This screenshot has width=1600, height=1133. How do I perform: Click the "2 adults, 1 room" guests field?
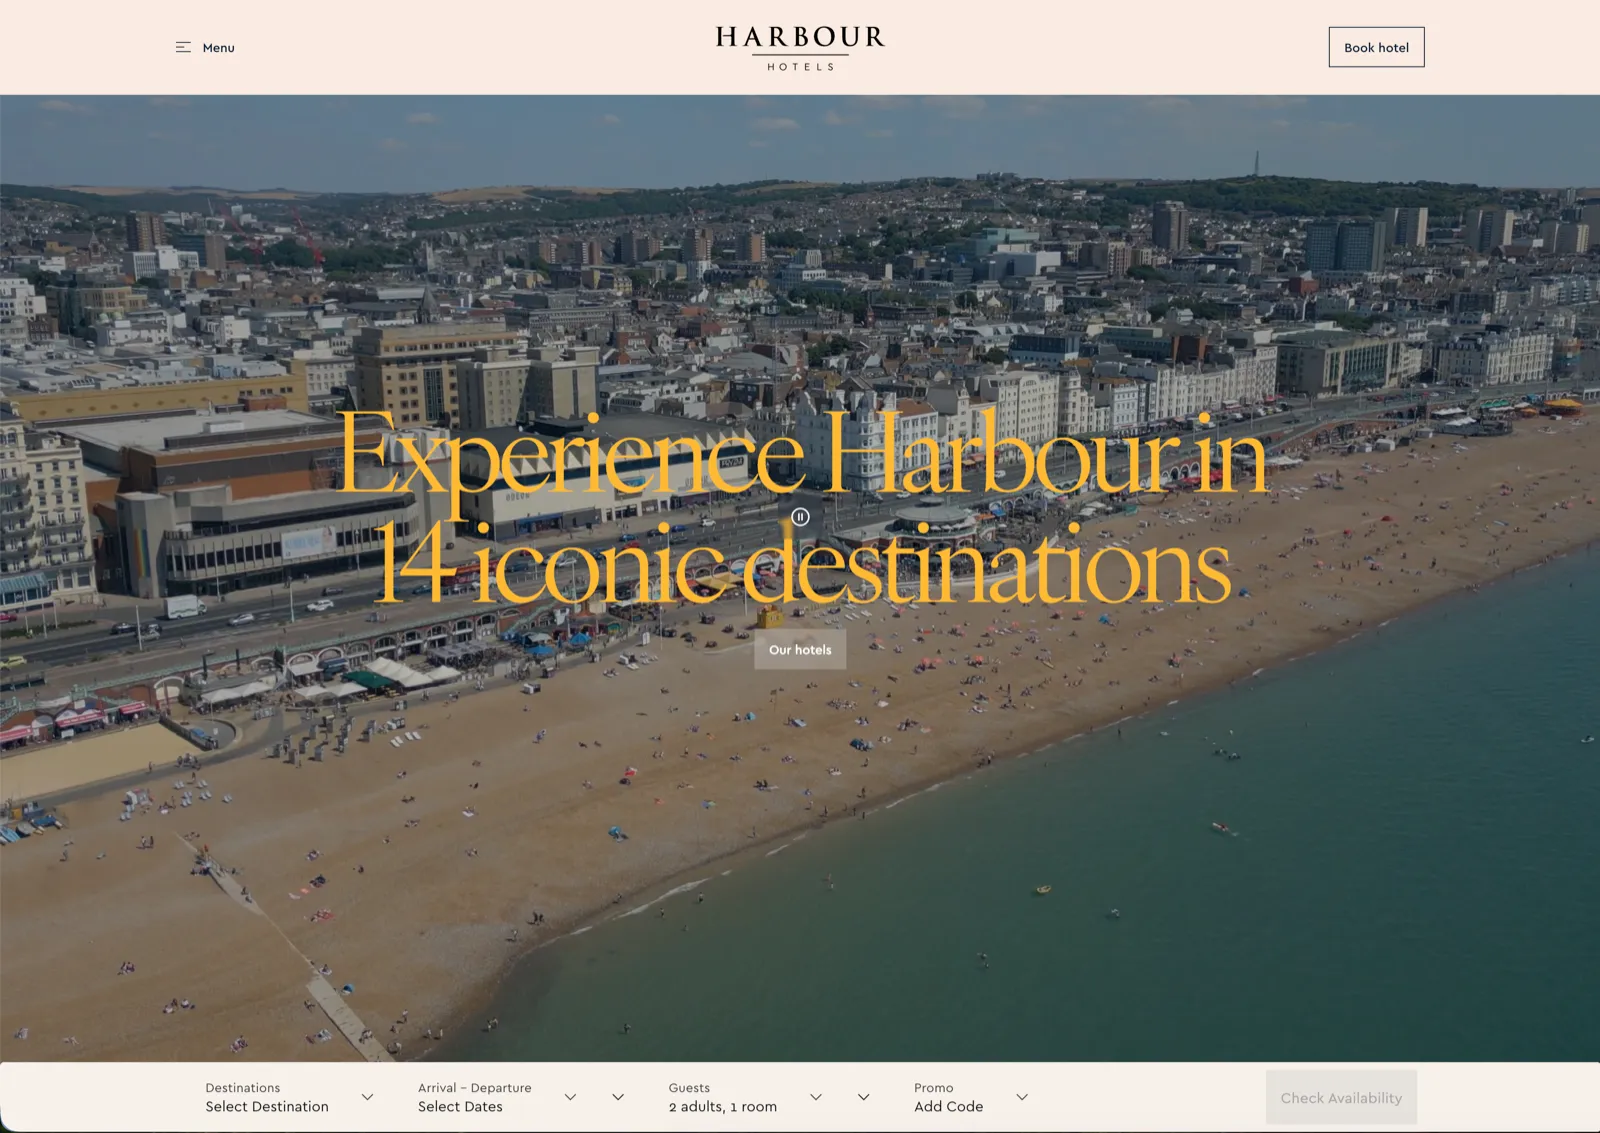tap(722, 1106)
